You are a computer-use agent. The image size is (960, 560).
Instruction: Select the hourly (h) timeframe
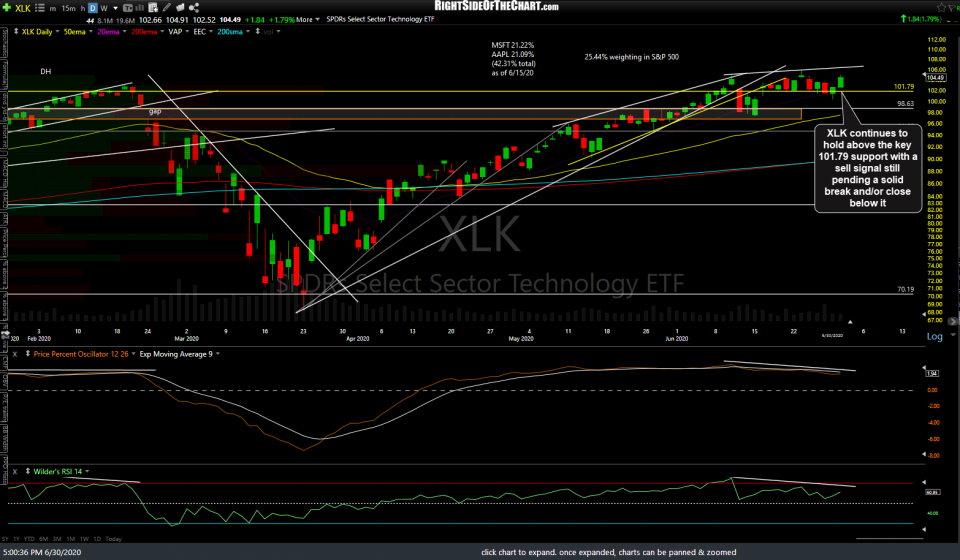point(83,8)
